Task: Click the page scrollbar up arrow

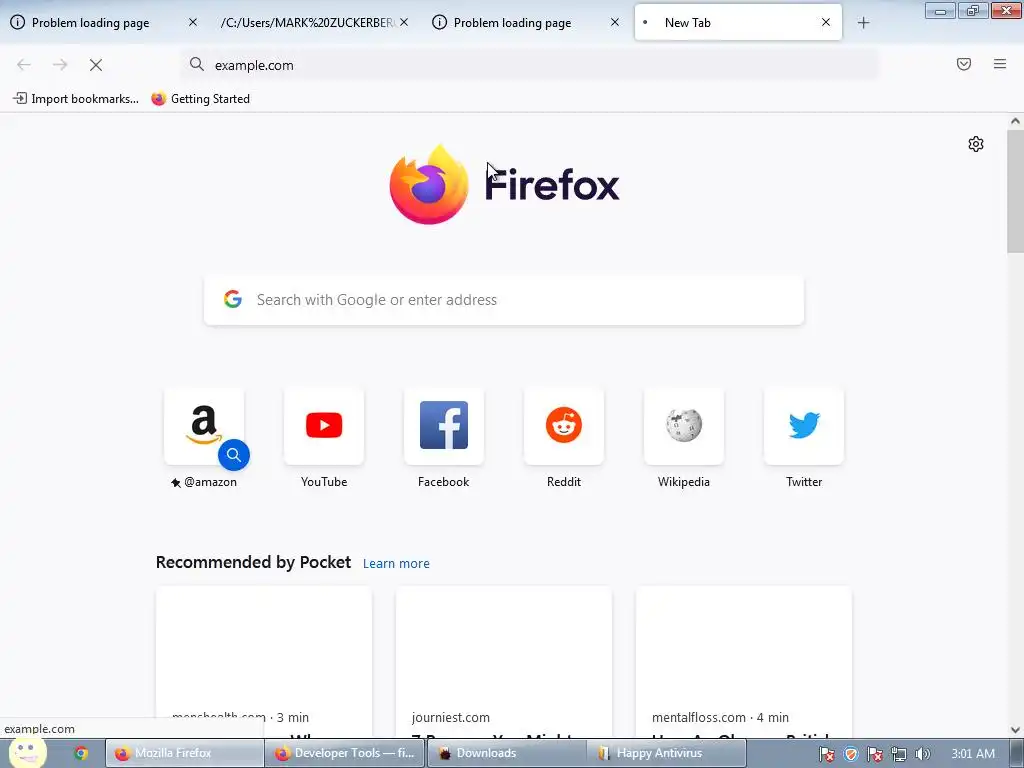Action: tap(1015, 121)
